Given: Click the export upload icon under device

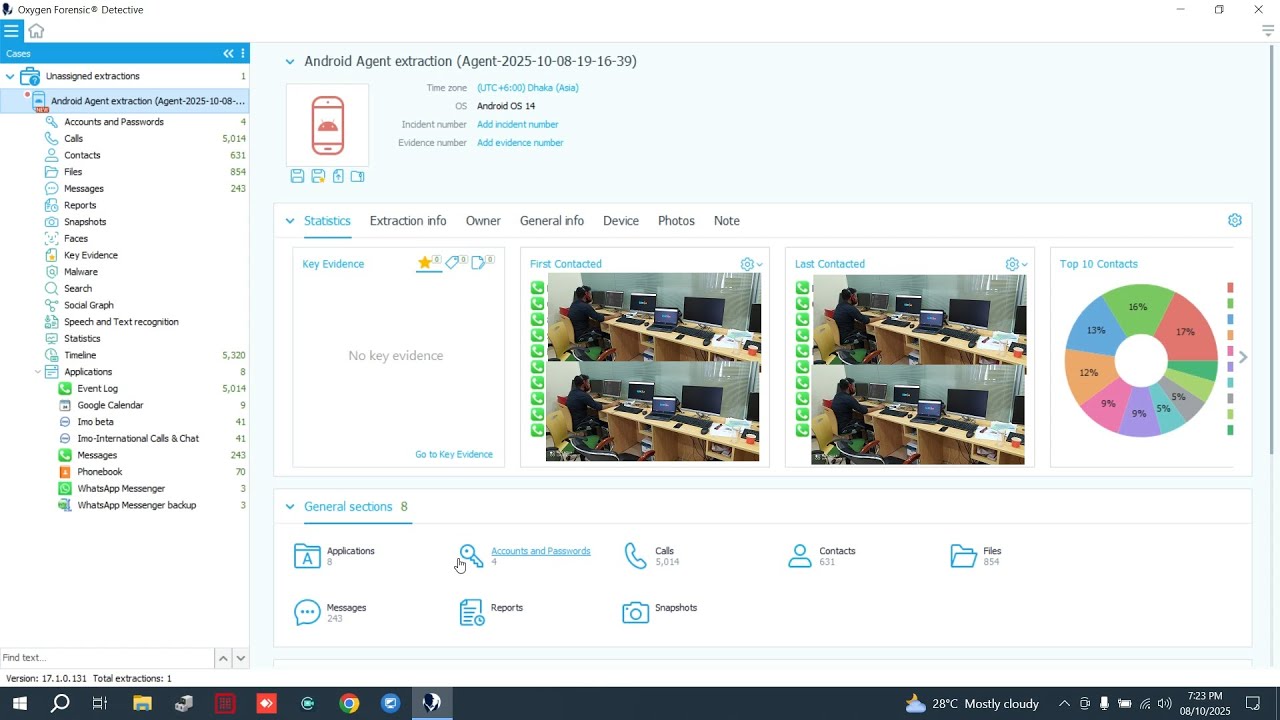Looking at the screenshot, I should (338, 176).
